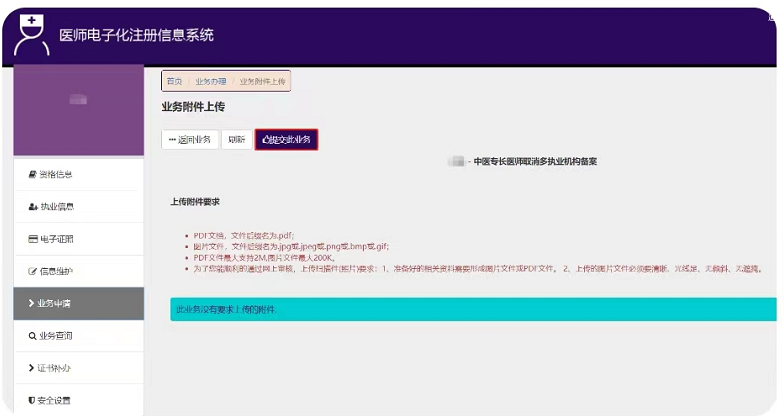Click the blurred user profile in purple panel

click(x=78, y=100)
